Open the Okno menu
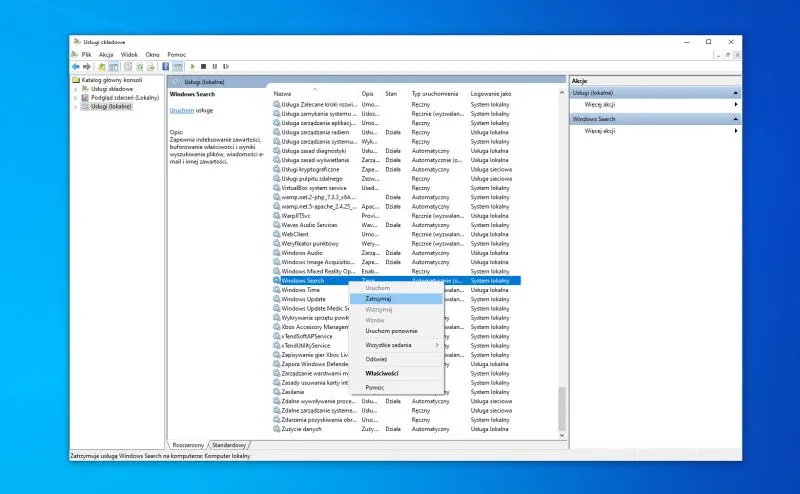The image size is (800, 494). pyautogui.click(x=153, y=55)
